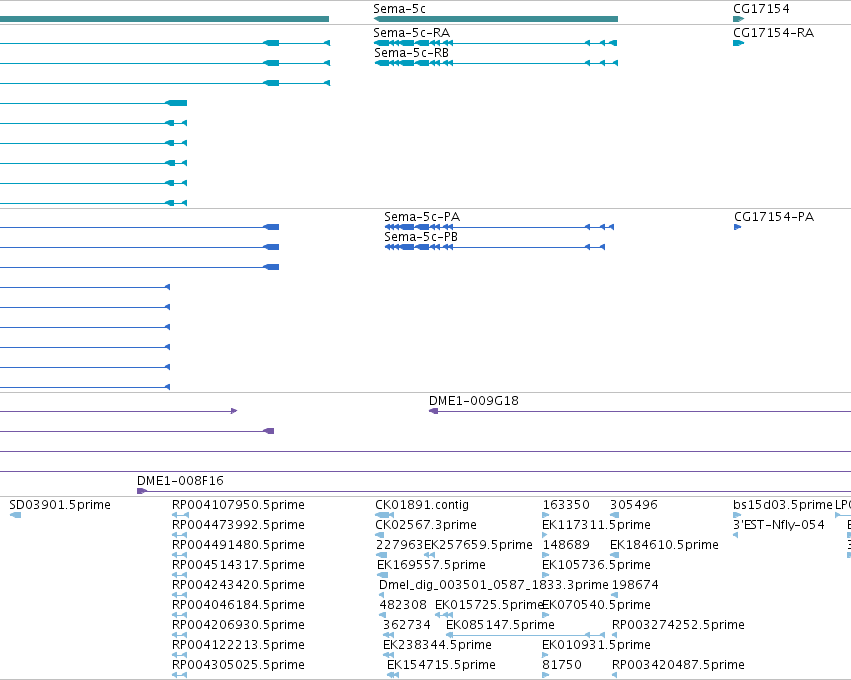Open the SD03901.5prime EST label

60,505
